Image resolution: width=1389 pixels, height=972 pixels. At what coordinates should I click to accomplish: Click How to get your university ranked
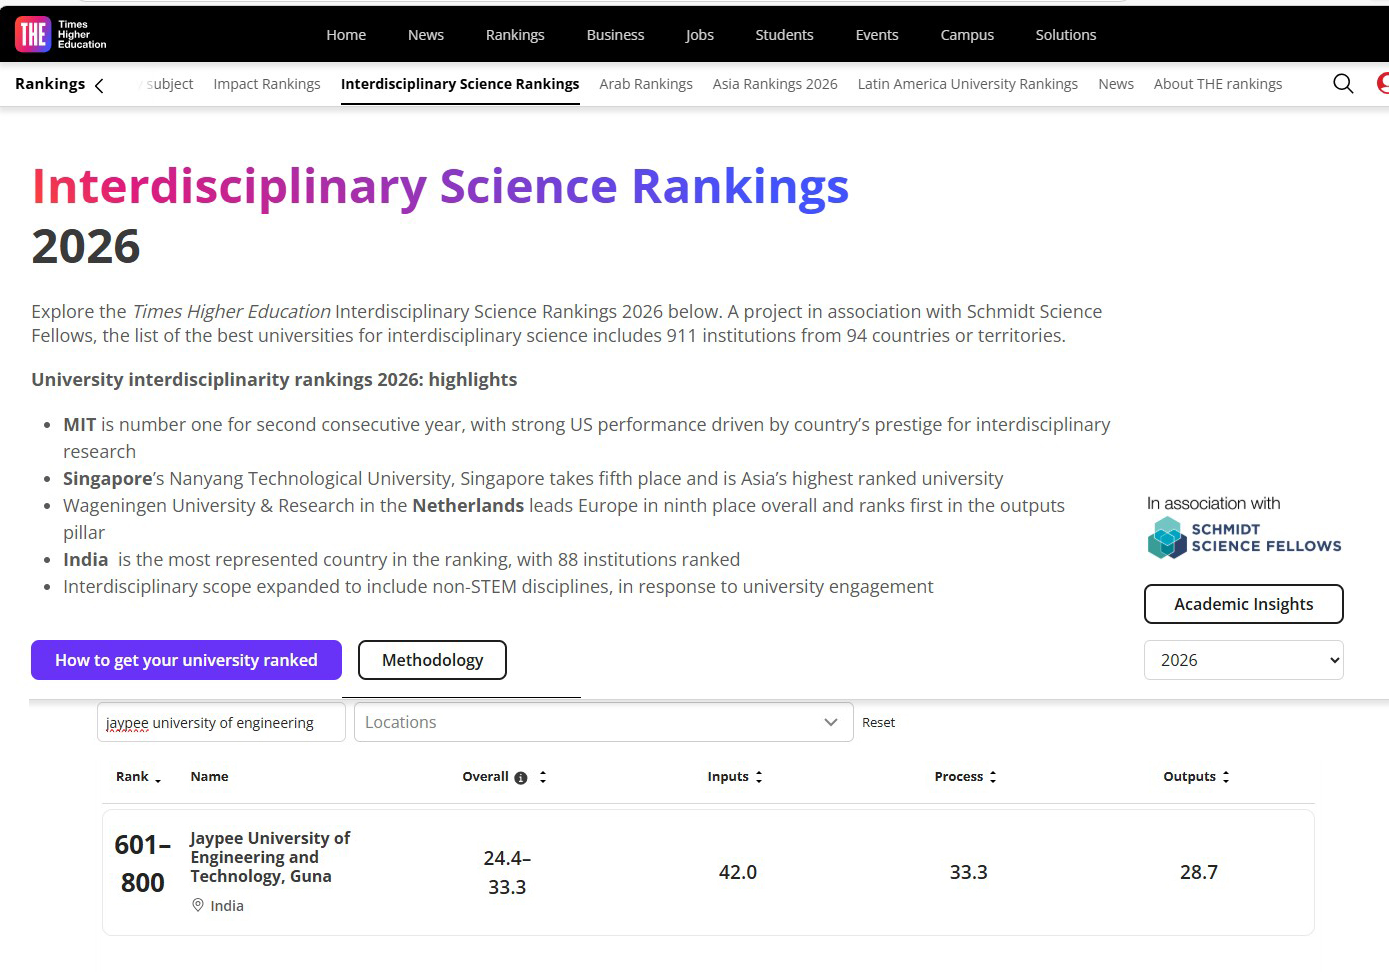point(186,660)
